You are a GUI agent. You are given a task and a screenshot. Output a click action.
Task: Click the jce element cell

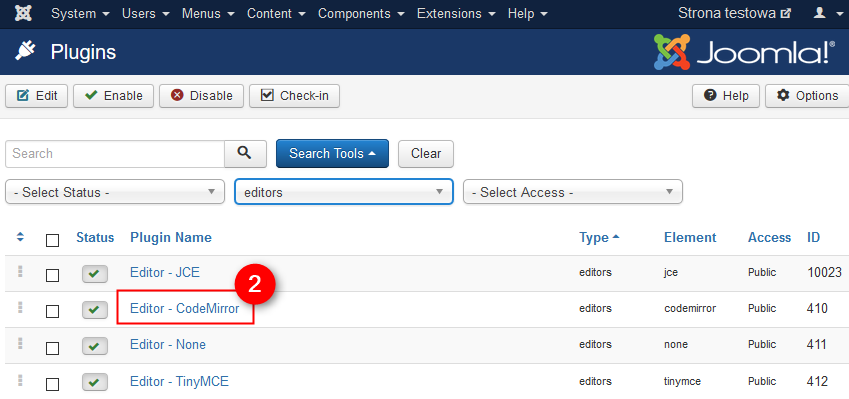pyautogui.click(x=671, y=272)
